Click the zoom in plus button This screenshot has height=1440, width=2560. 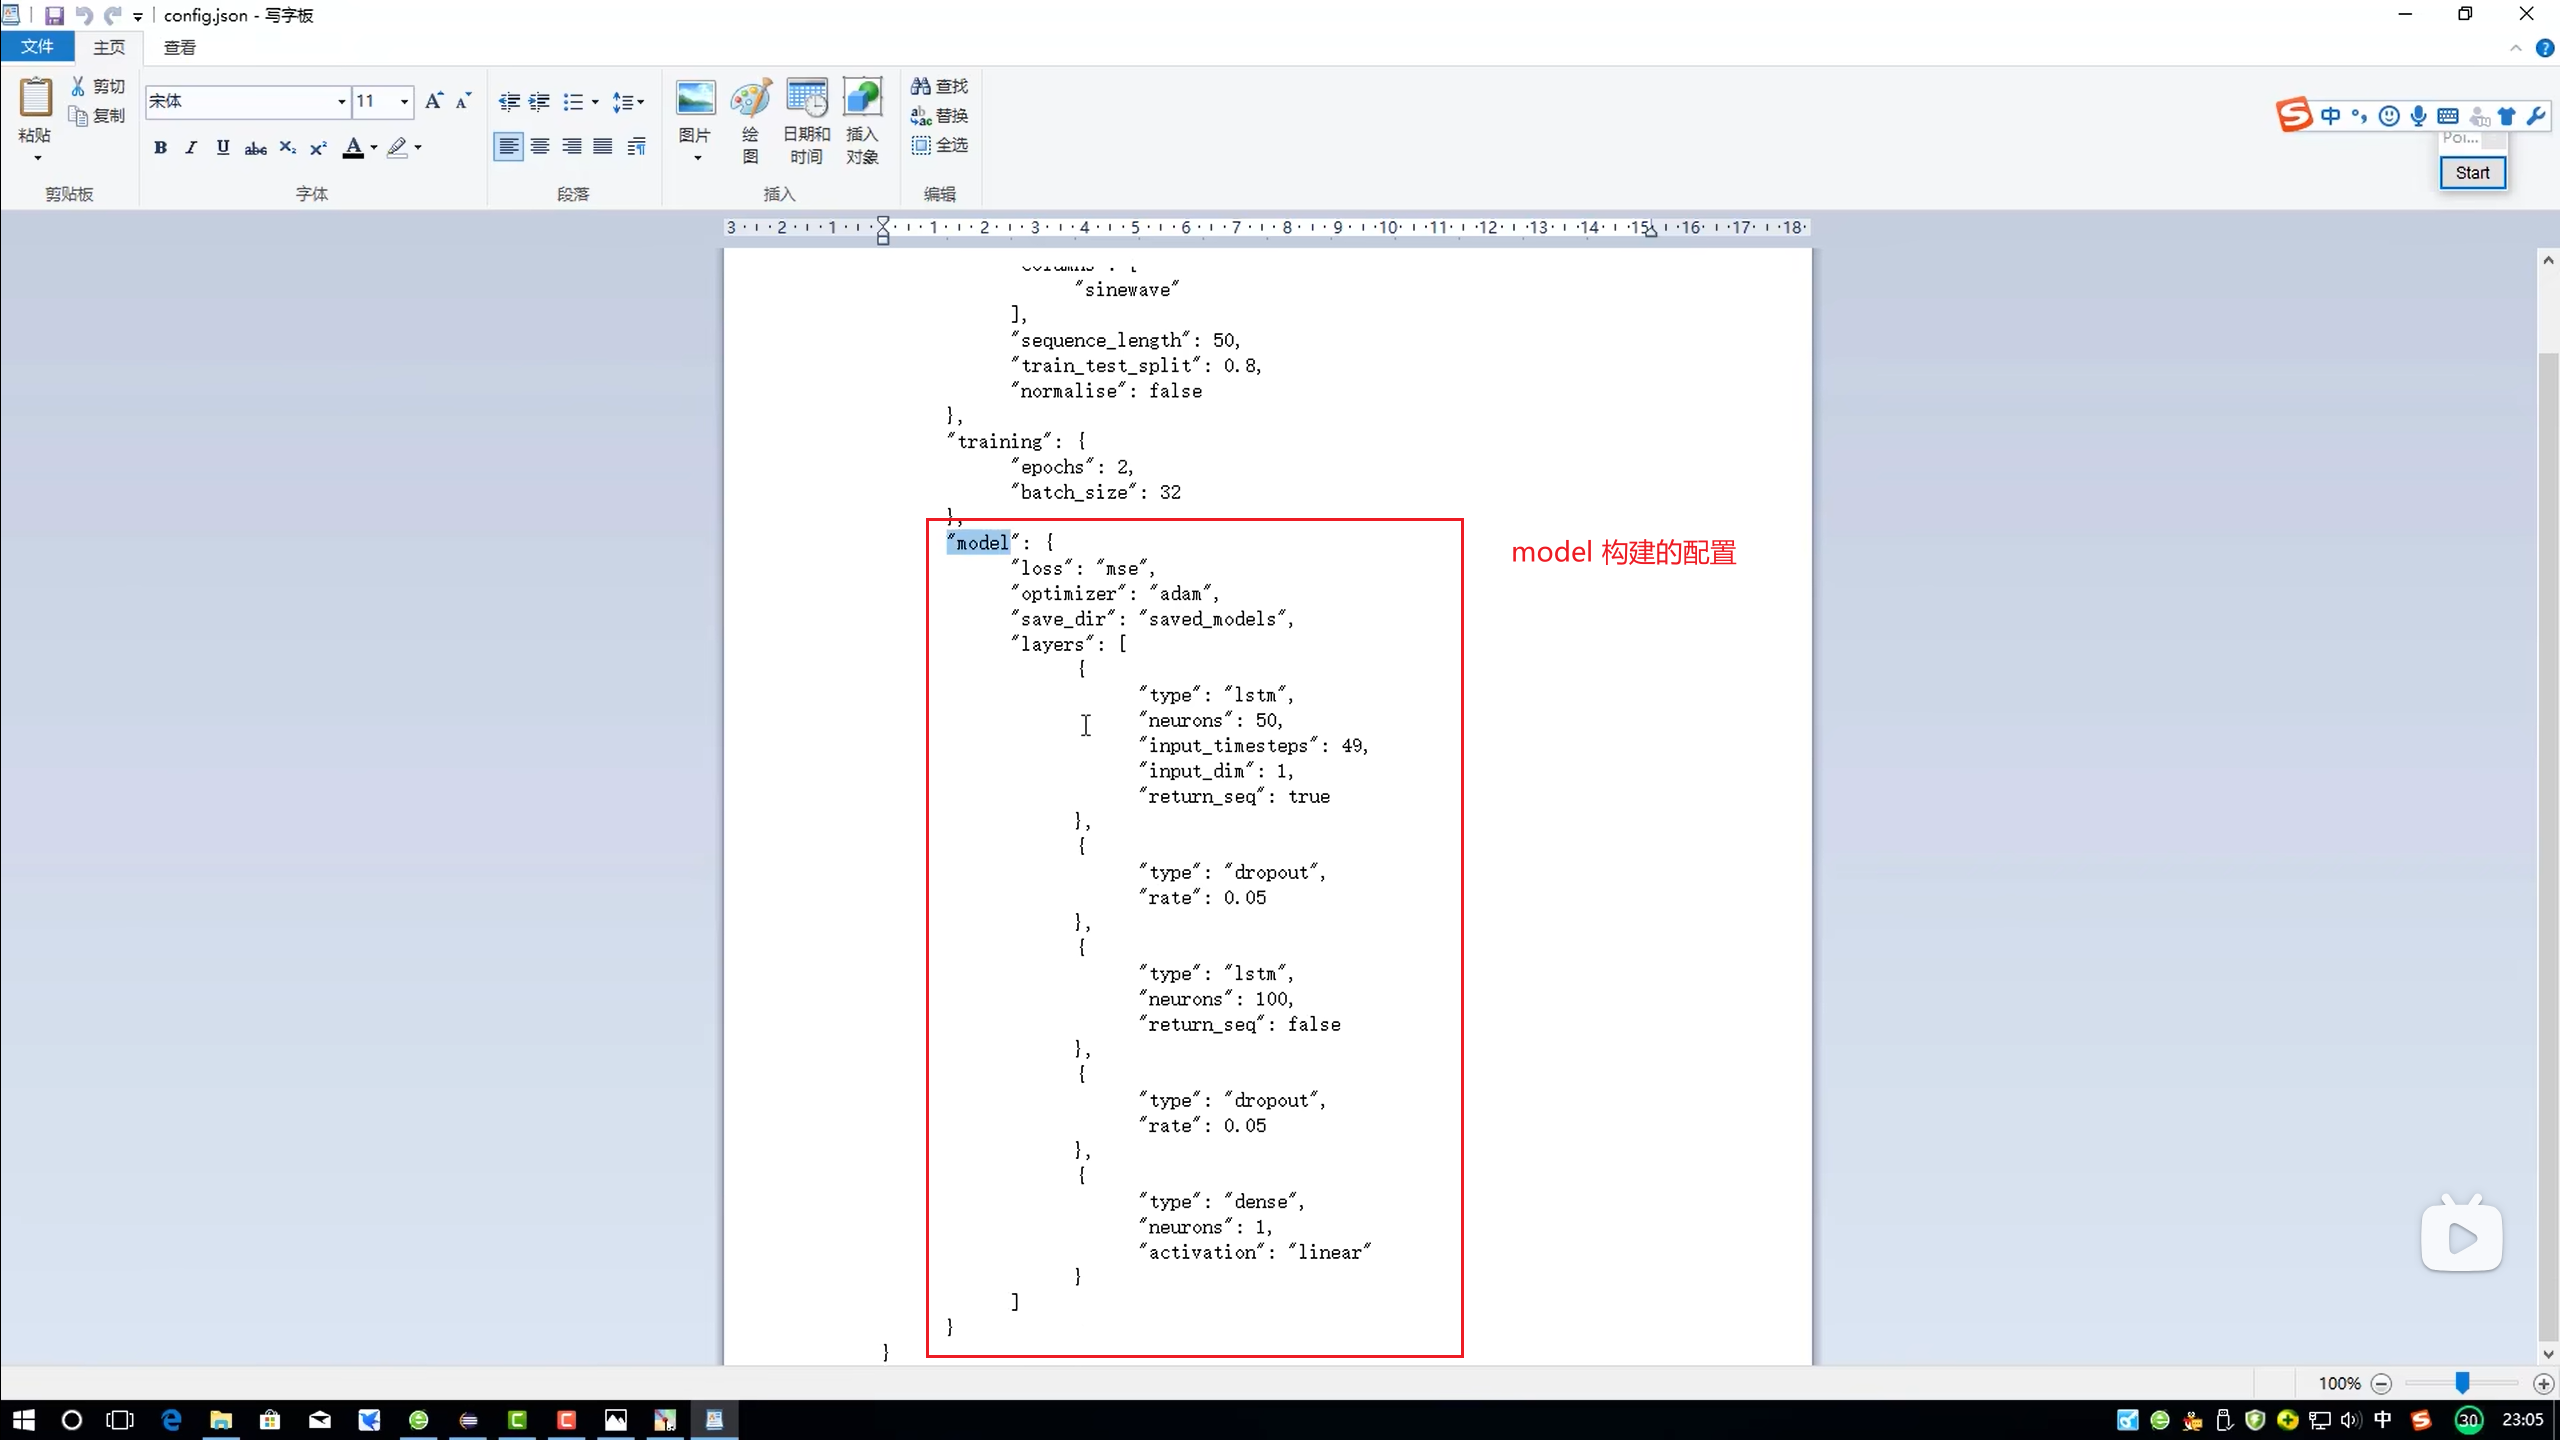pyautogui.click(x=2544, y=1384)
